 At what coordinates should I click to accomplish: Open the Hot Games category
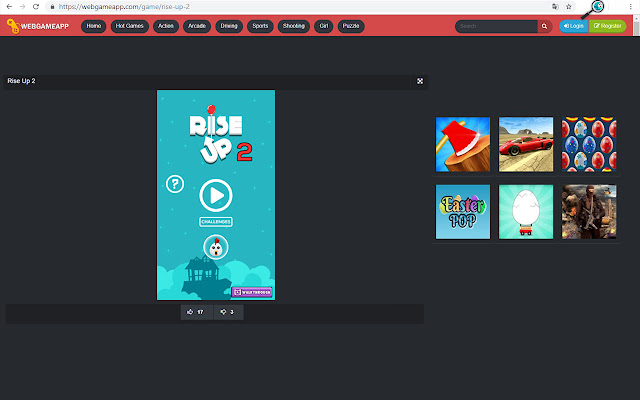click(129, 26)
